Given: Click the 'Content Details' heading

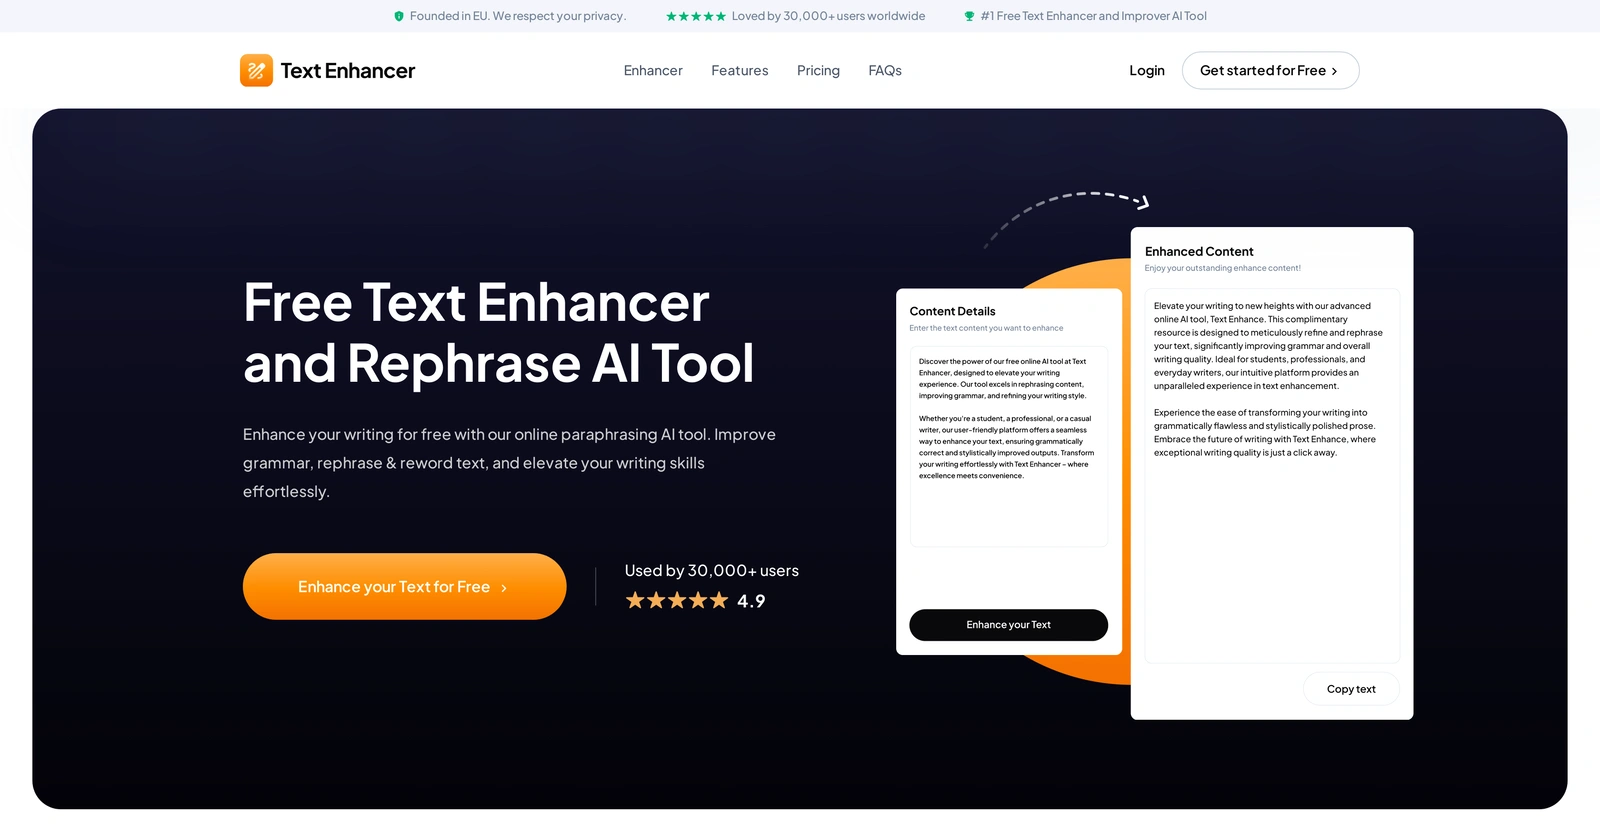Looking at the screenshot, I should tap(952, 311).
